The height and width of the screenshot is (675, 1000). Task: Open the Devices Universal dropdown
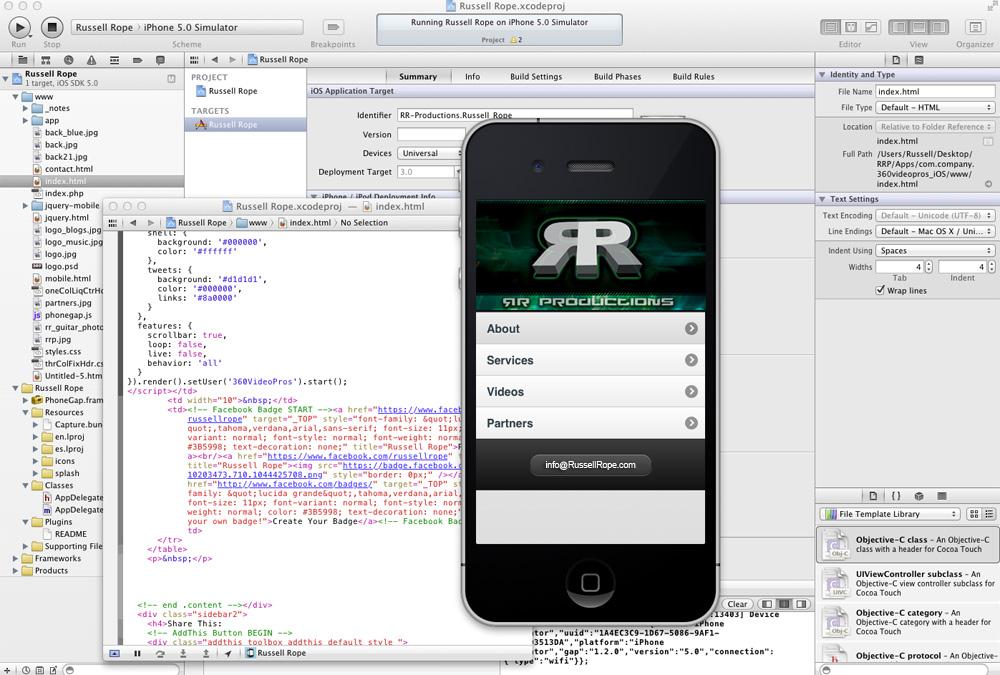pyautogui.click(x=430, y=153)
